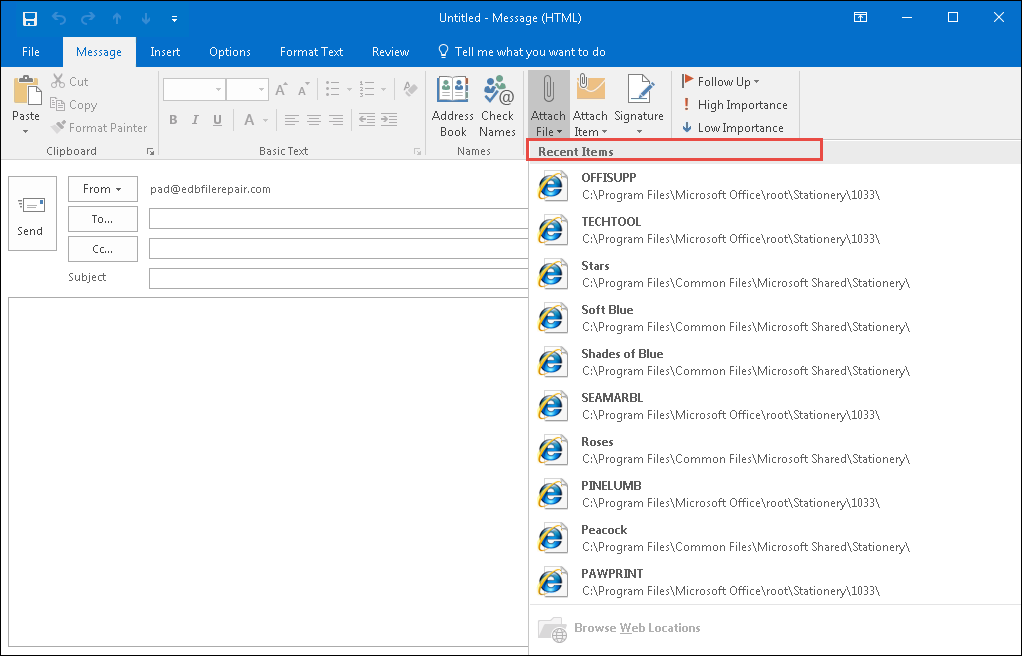The height and width of the screenshot is (656, 1022).
Task: Apply bullet list formatting
Action: click(333, 89)
